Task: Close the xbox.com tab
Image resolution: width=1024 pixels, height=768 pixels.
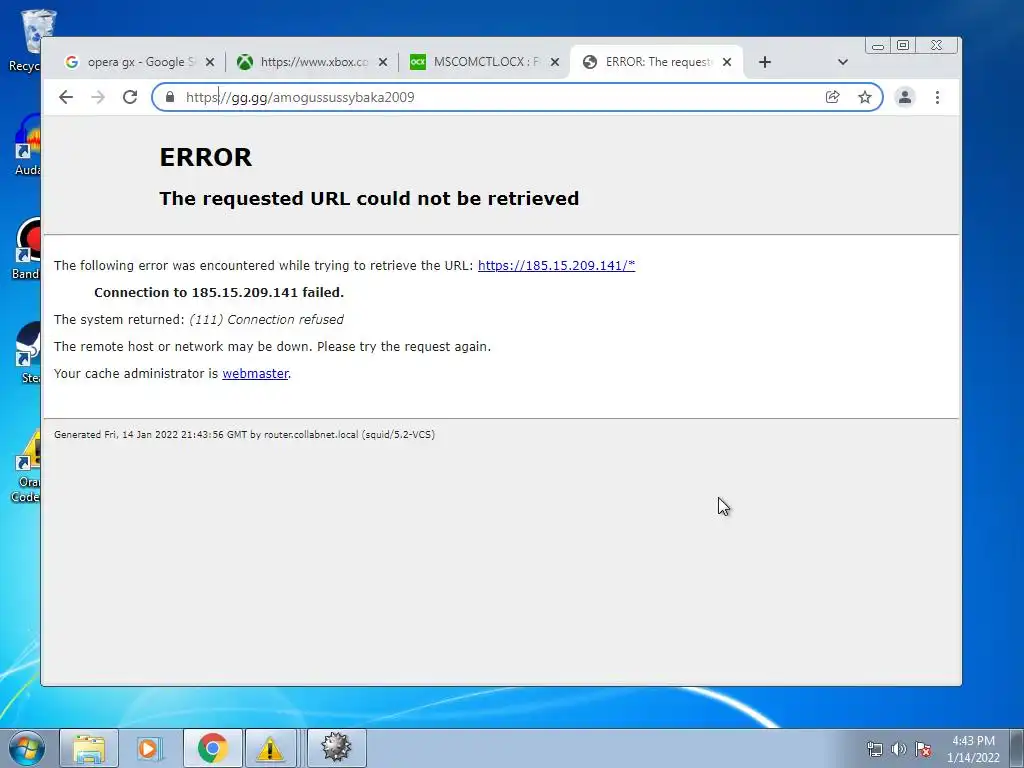Action: tap(383, 62)
